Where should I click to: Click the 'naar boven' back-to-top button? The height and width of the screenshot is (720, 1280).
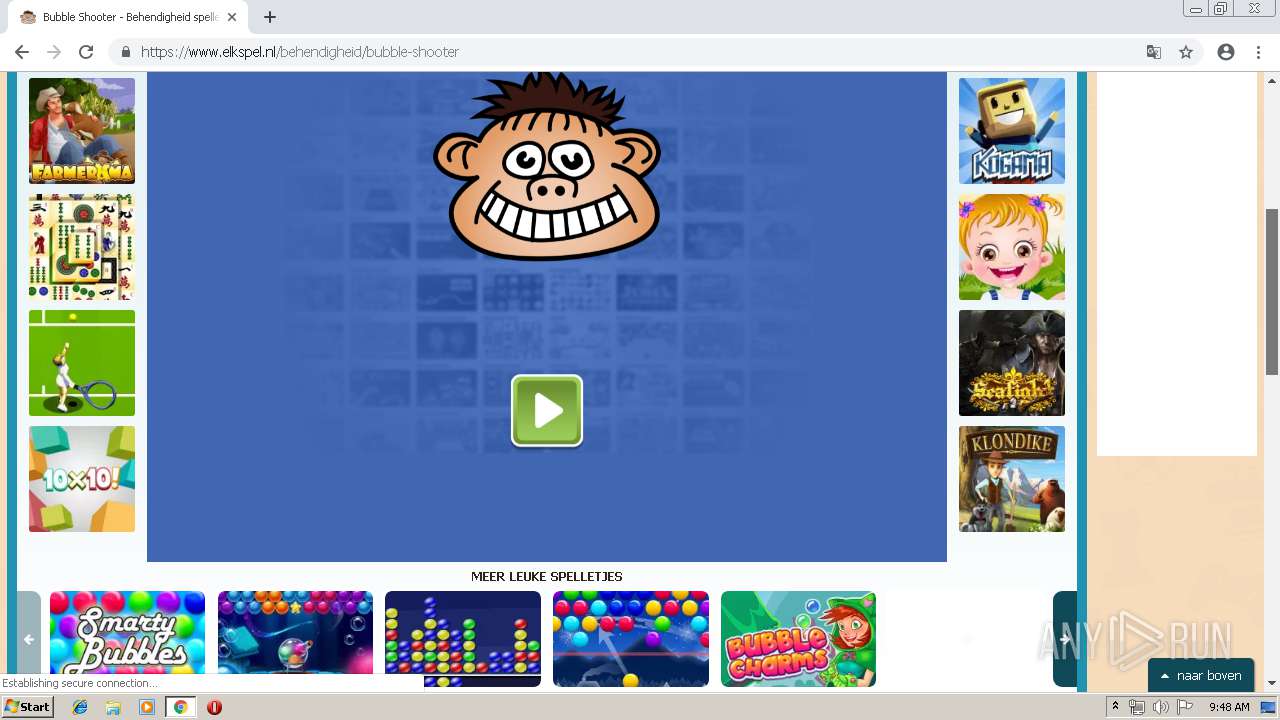[1201, 675]
